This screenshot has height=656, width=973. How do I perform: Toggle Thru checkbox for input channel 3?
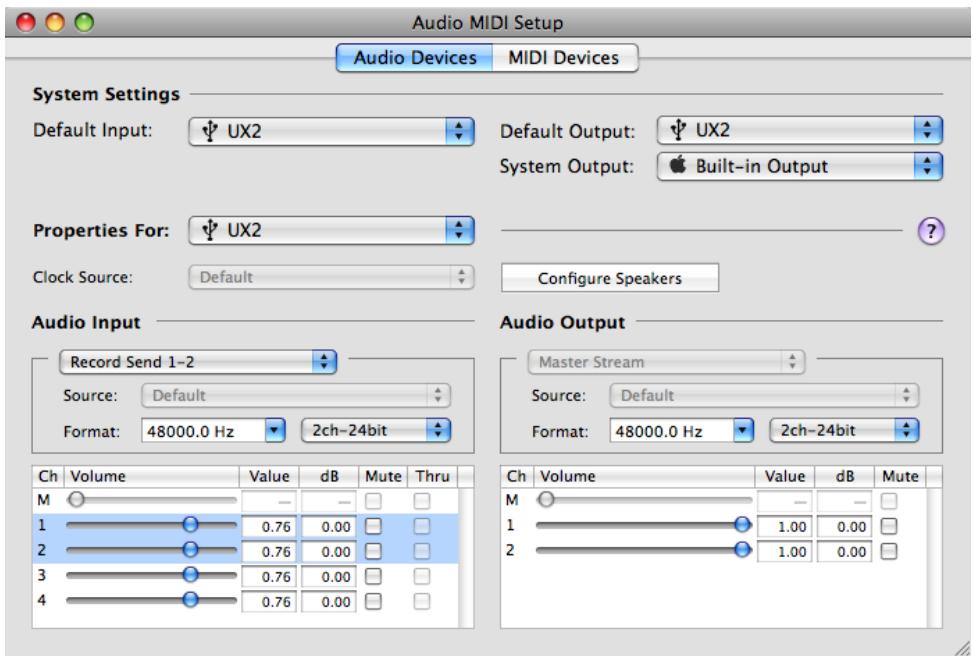[x=421, y=577]
